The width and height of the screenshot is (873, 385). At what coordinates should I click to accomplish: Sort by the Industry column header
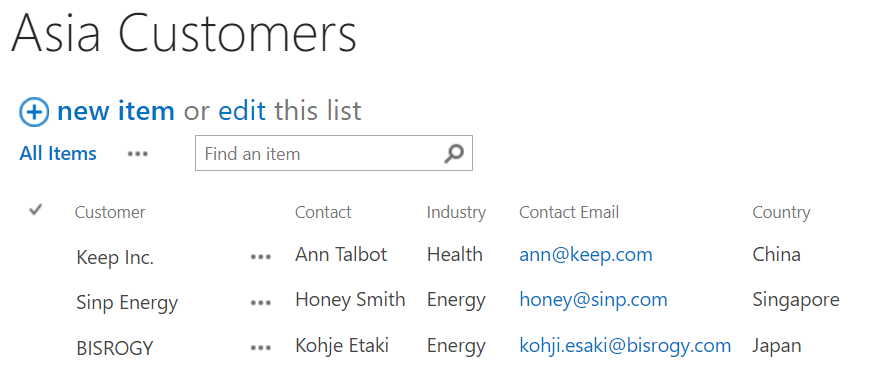456,212
